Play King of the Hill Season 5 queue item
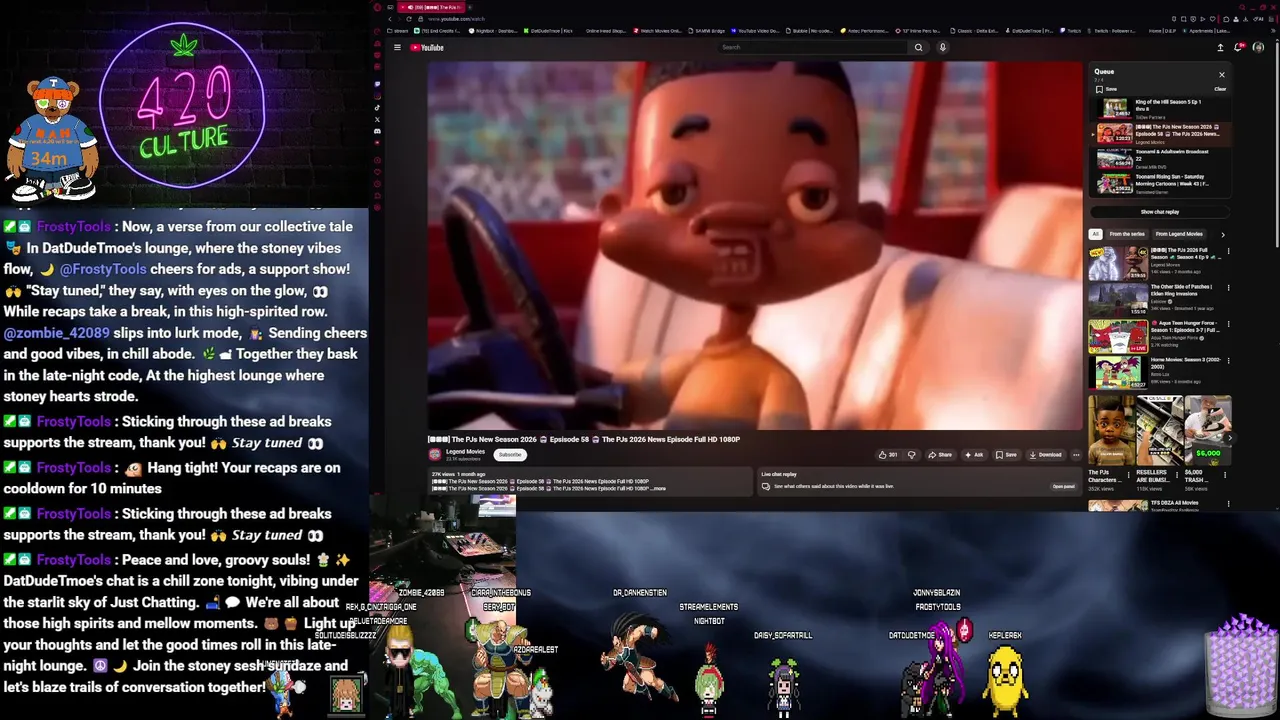This screenshot has height=720, width=1280. pos(1160,108)
